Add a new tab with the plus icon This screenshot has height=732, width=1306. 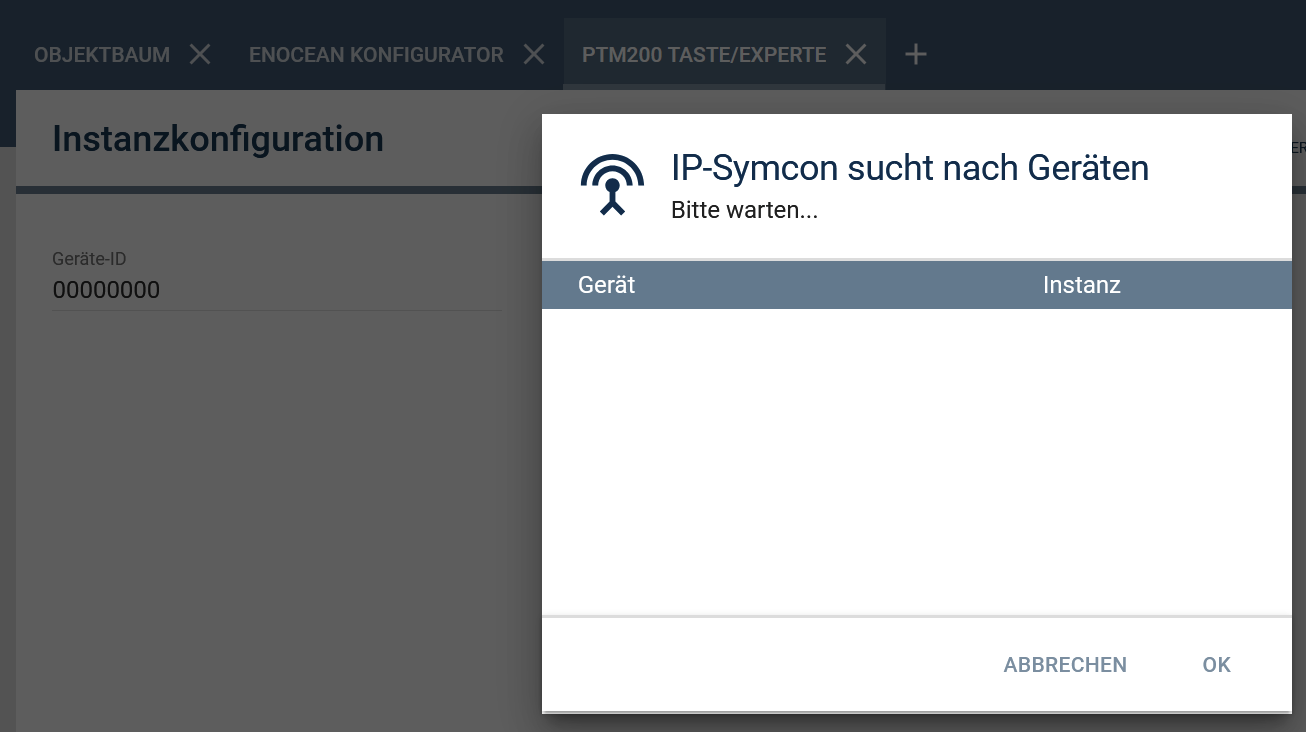915,54
